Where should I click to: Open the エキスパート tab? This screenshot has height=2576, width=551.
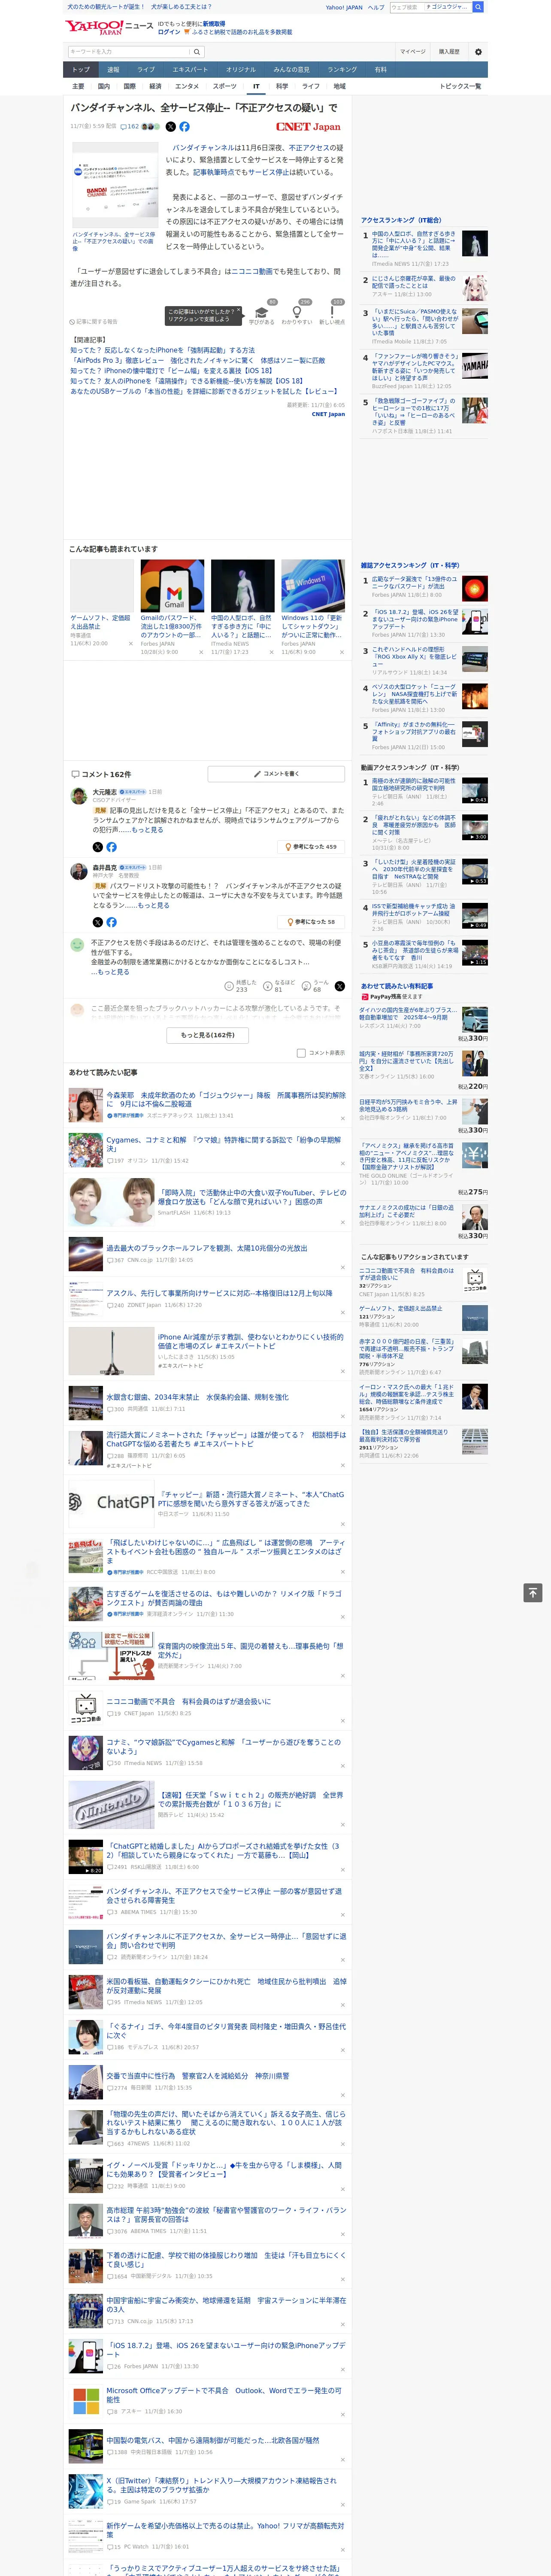click(190, 70)
